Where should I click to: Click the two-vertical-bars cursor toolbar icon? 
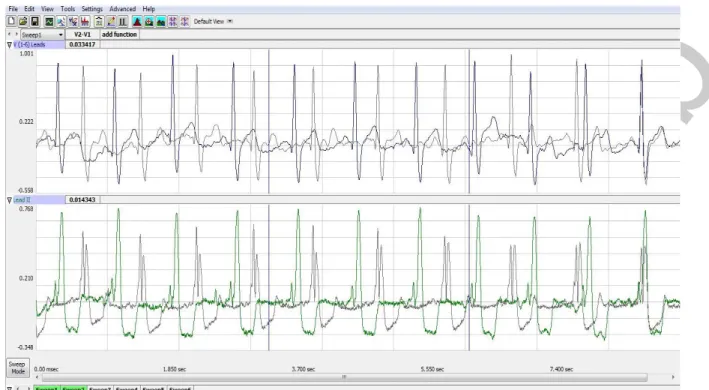click(123, 21)
